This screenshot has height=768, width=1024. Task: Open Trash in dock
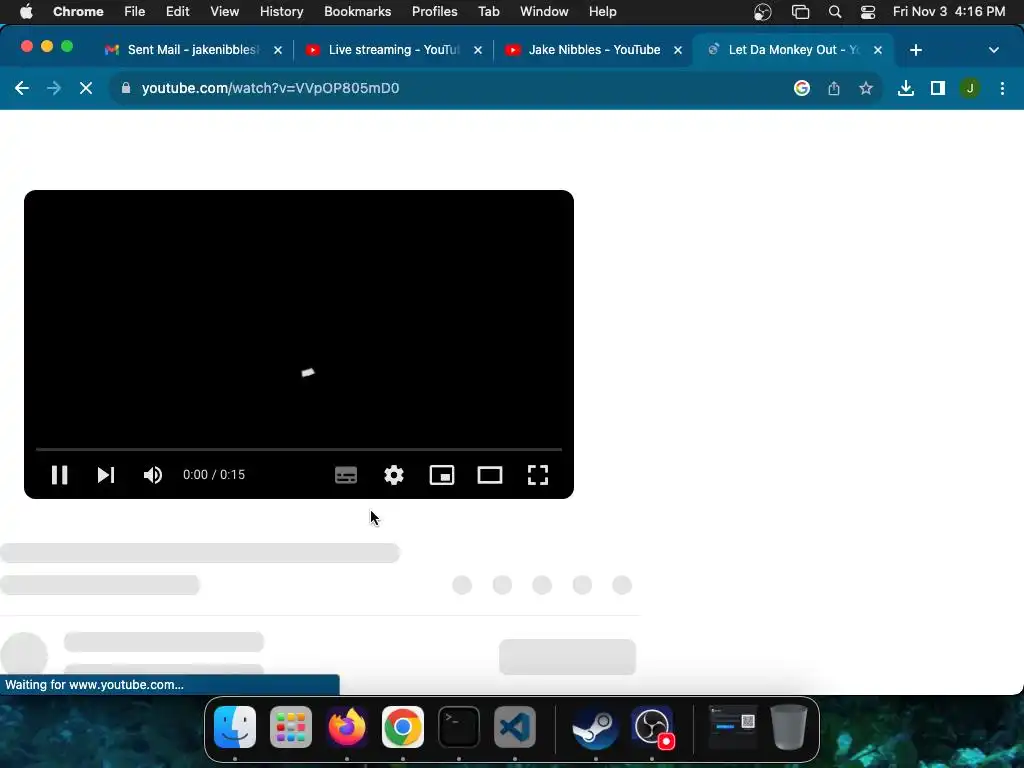pyautogui.click(x=789, y=727)
